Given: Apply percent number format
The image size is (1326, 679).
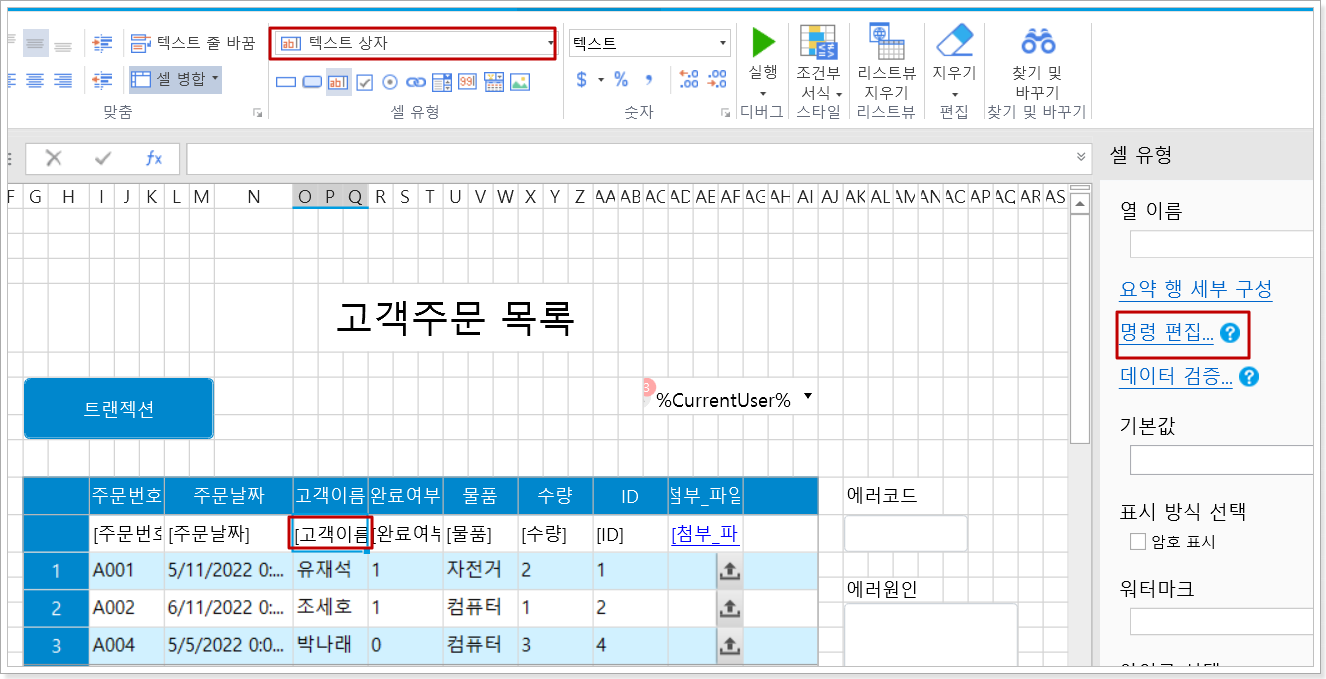Looking at the screenshot, I should 621,80.
